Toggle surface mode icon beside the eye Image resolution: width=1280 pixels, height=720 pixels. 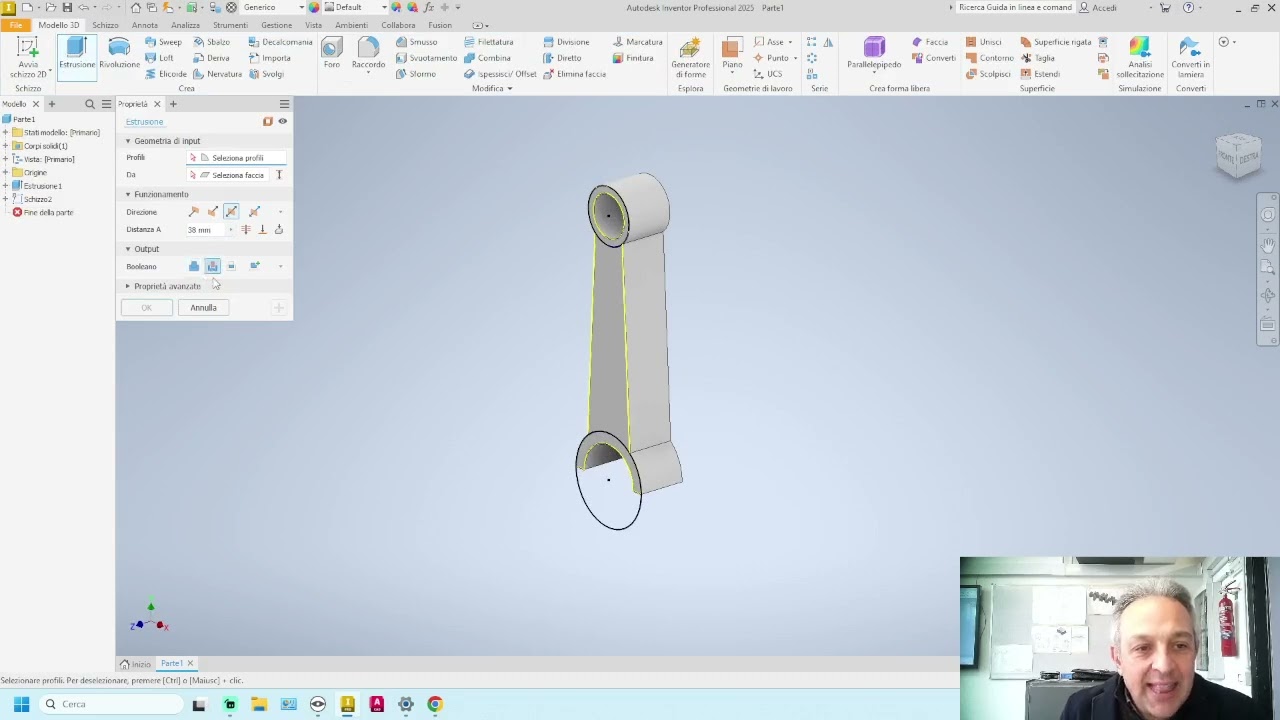click(267, 121)
